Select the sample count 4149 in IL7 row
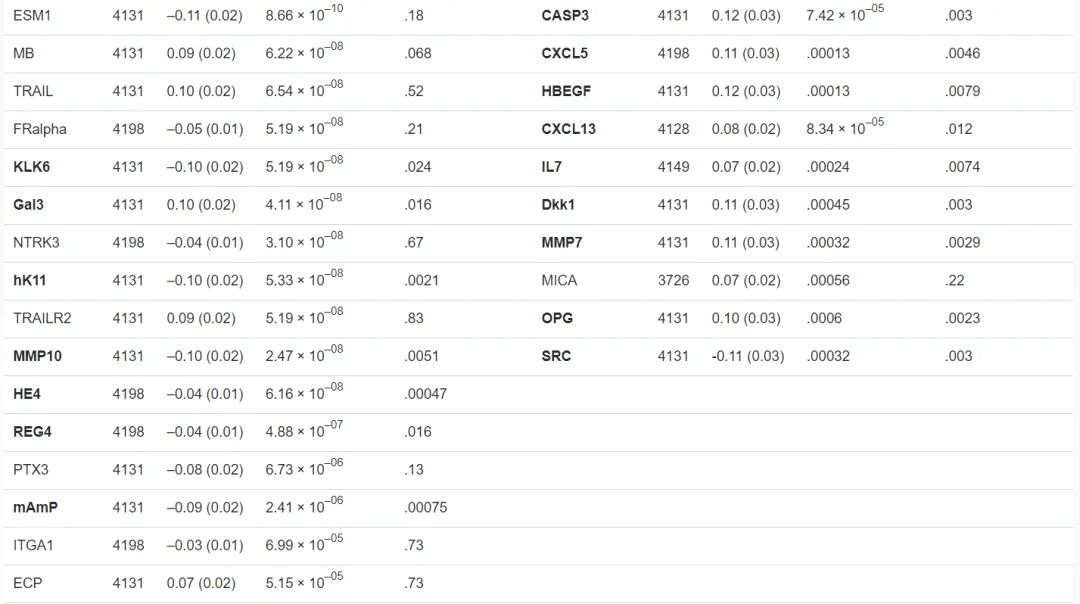This screenshot has width=1080, height=604. click(673, 167)
